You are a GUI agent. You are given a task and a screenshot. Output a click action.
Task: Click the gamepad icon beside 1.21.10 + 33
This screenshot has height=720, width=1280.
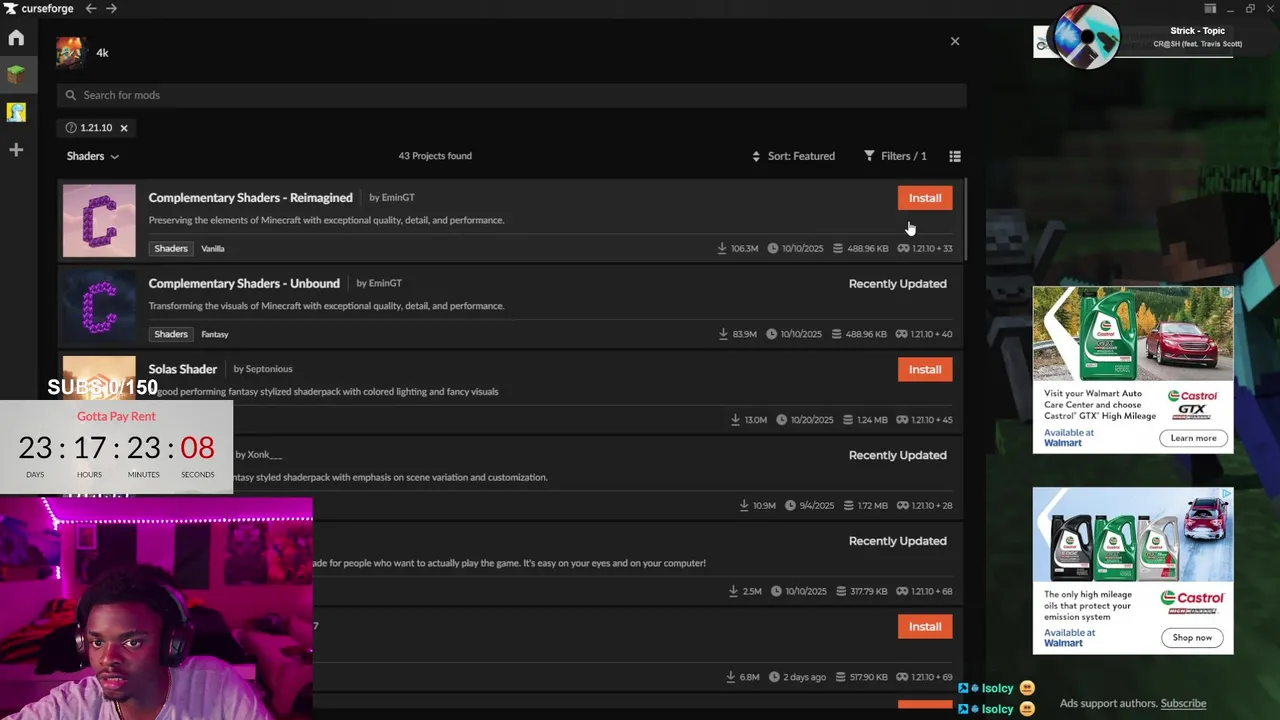(x=903, y=248)
